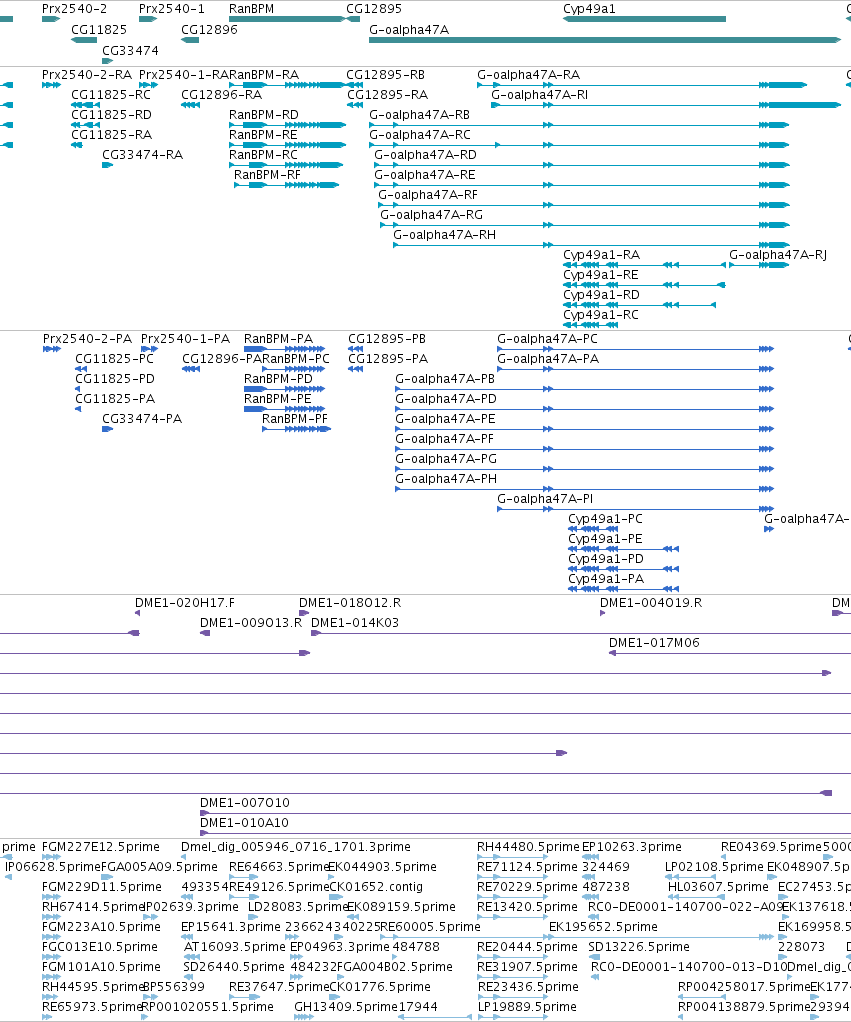The height and width of the screenshot is (1022, 851).
Task: Open transcript label CG12895-RB
Action: click(x=385, y=75)
